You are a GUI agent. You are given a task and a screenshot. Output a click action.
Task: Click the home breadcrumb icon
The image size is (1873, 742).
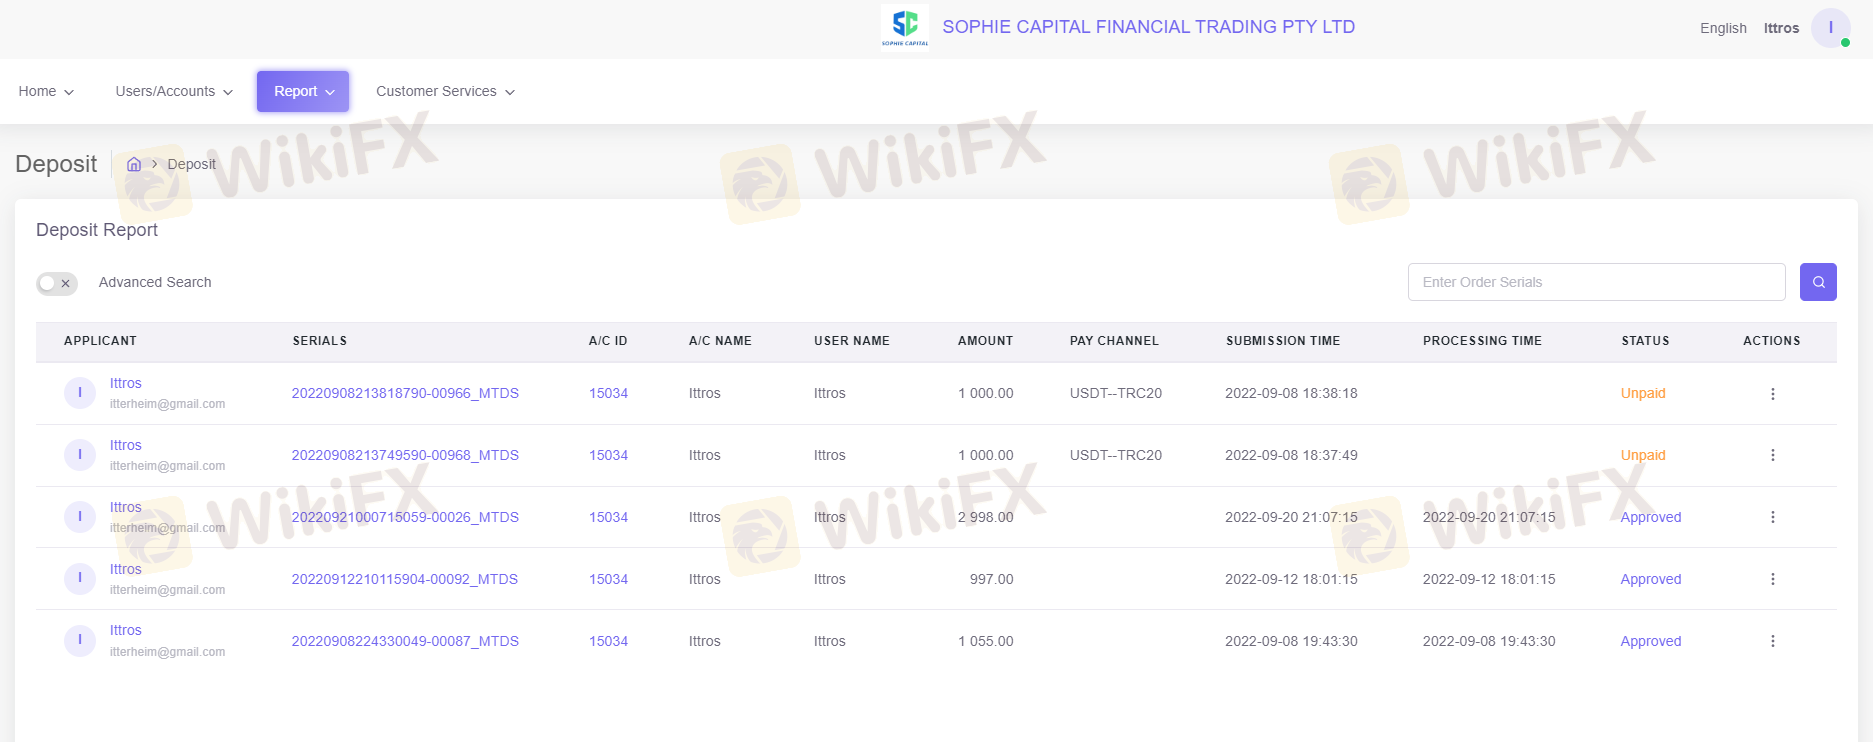click(134, 164)
